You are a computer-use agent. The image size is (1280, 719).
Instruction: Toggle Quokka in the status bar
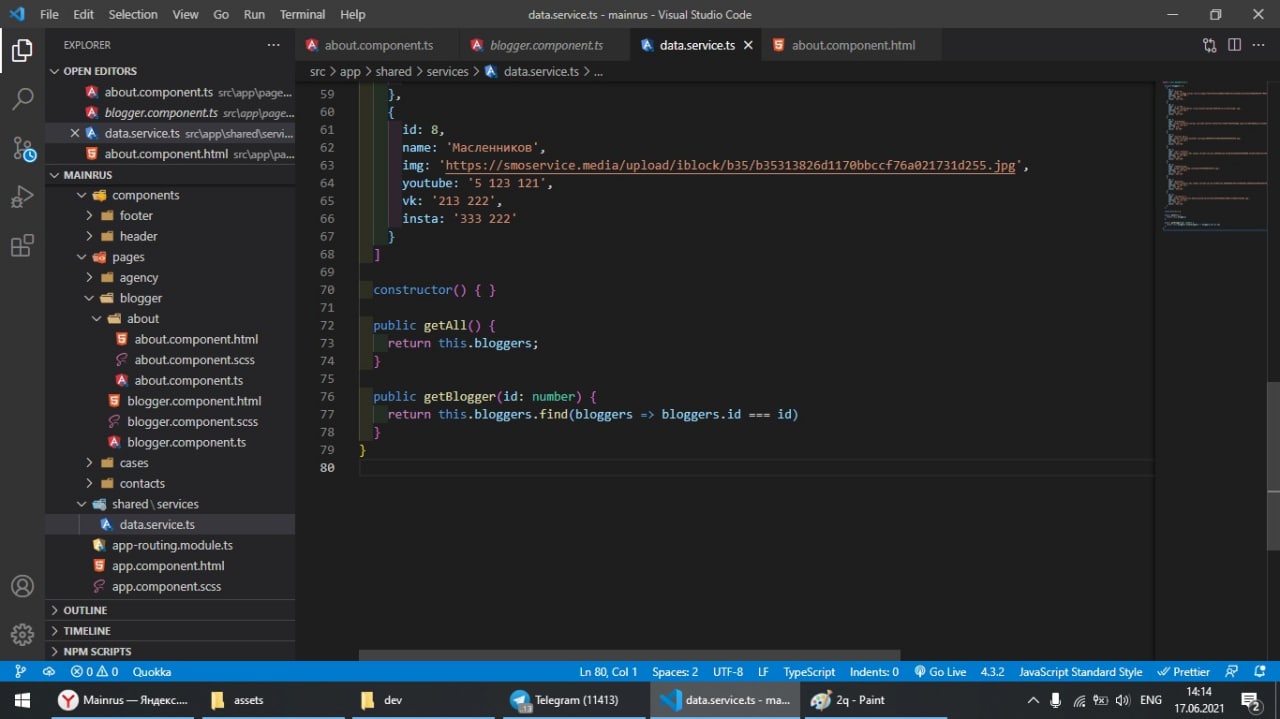(x=152, y=672)
